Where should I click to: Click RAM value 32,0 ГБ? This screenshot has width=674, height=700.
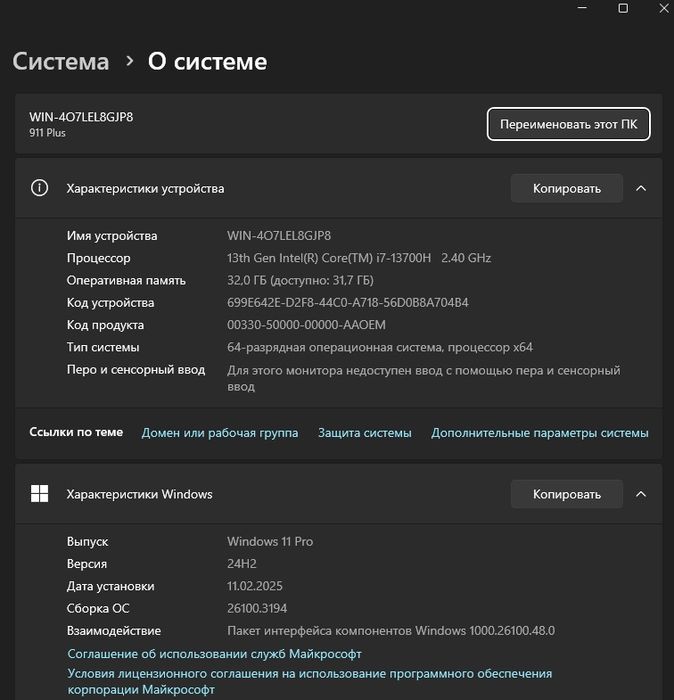point(300,280)
